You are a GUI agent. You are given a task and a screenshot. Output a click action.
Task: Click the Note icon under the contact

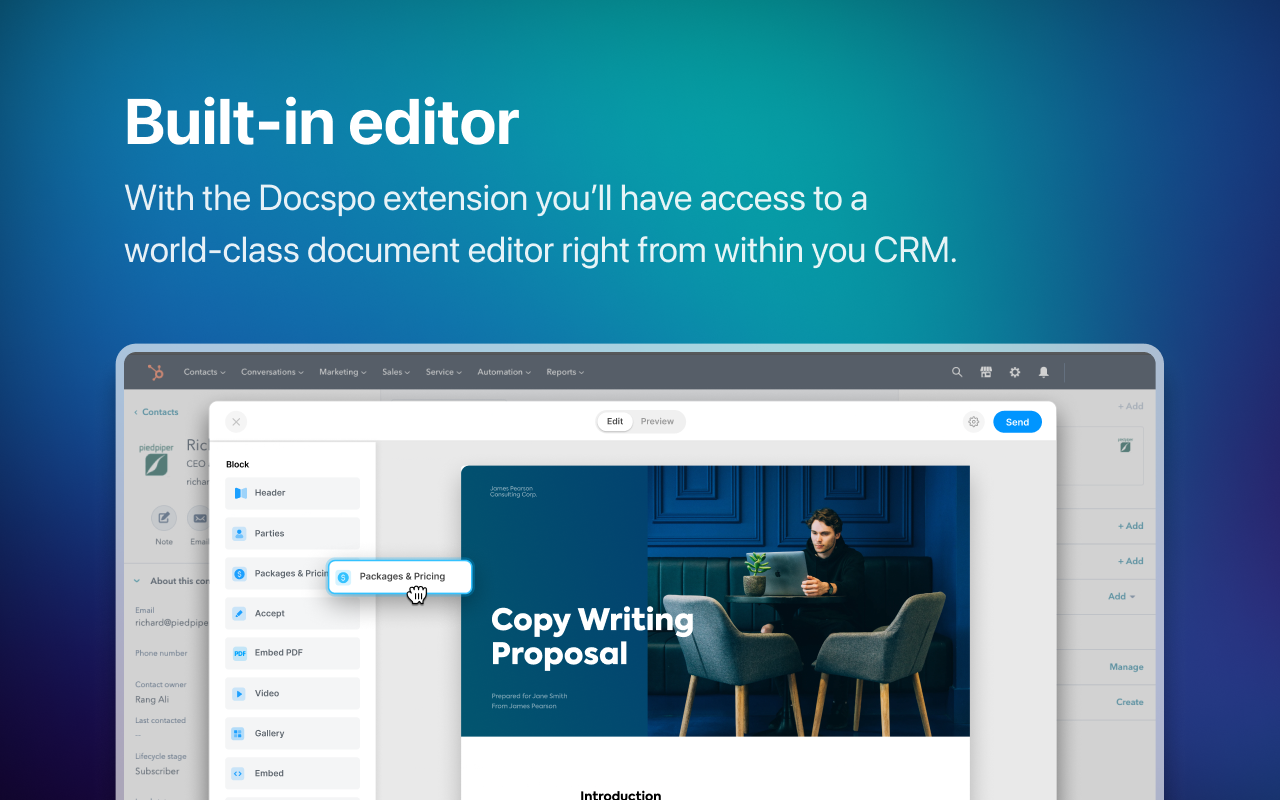click(164, 518)
